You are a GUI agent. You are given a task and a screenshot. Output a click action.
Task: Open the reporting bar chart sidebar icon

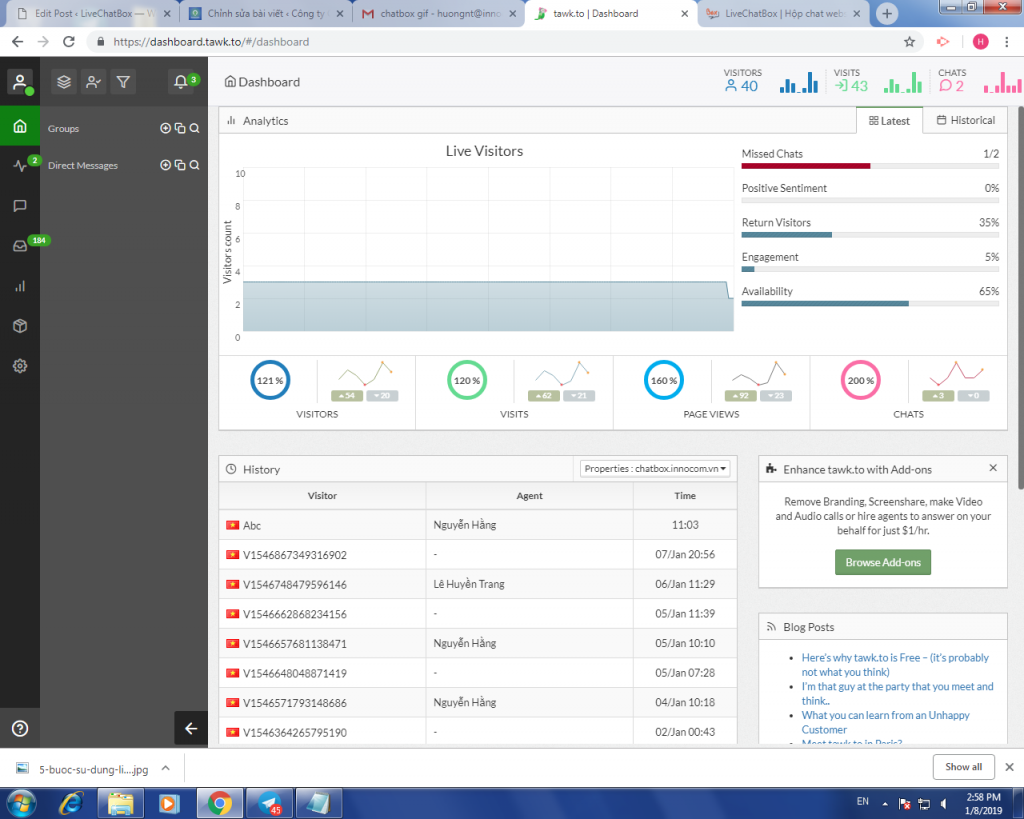(x=20, y=286)
